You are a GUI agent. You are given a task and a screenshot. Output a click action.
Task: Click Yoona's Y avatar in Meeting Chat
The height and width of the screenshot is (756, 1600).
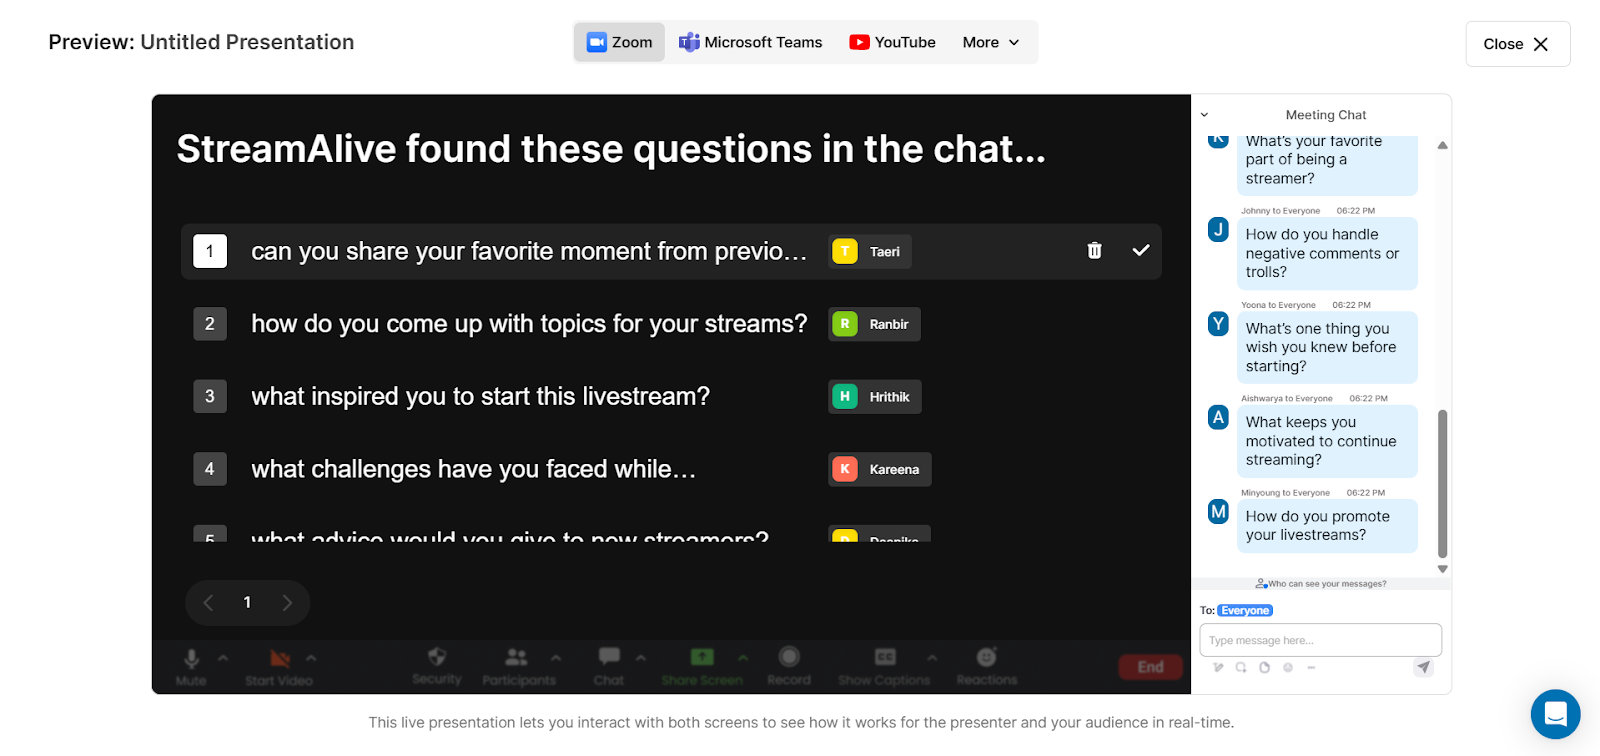click(1218, 323)
